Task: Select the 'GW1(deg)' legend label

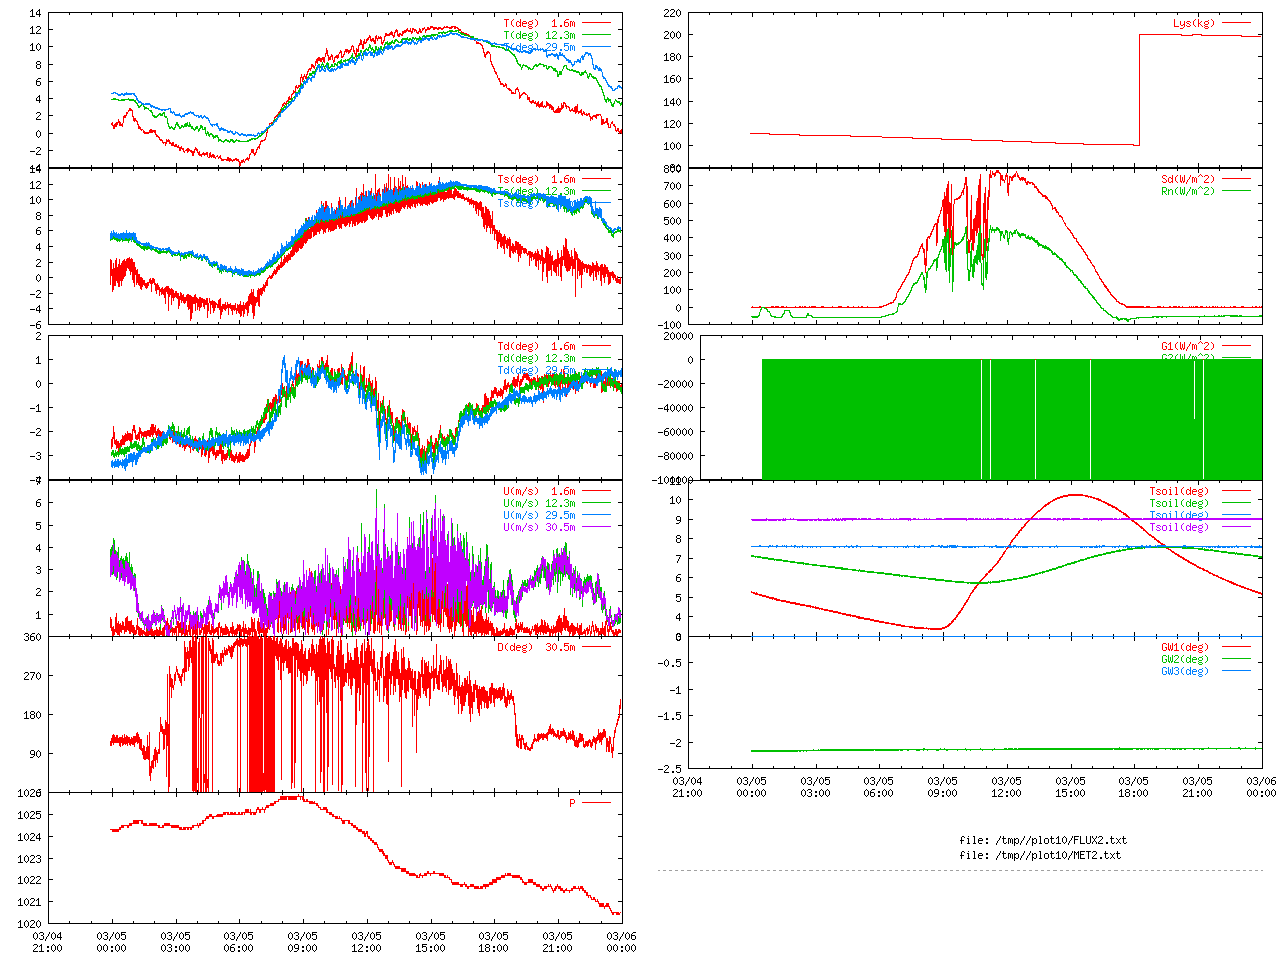Action: 1185,647
